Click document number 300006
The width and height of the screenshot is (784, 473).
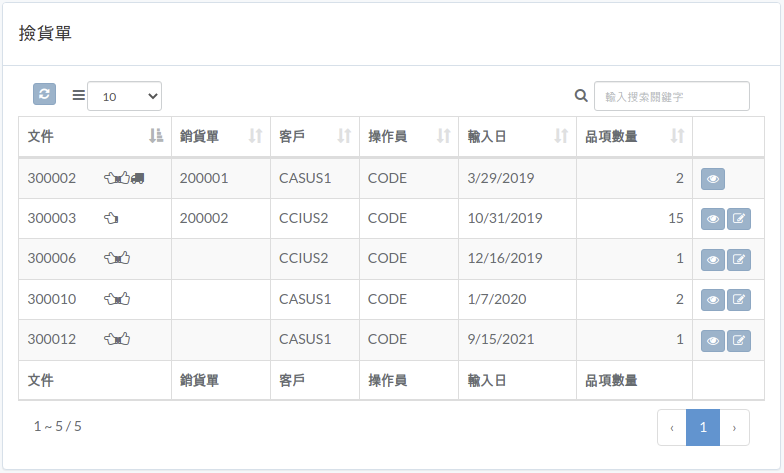pos(52,258)
